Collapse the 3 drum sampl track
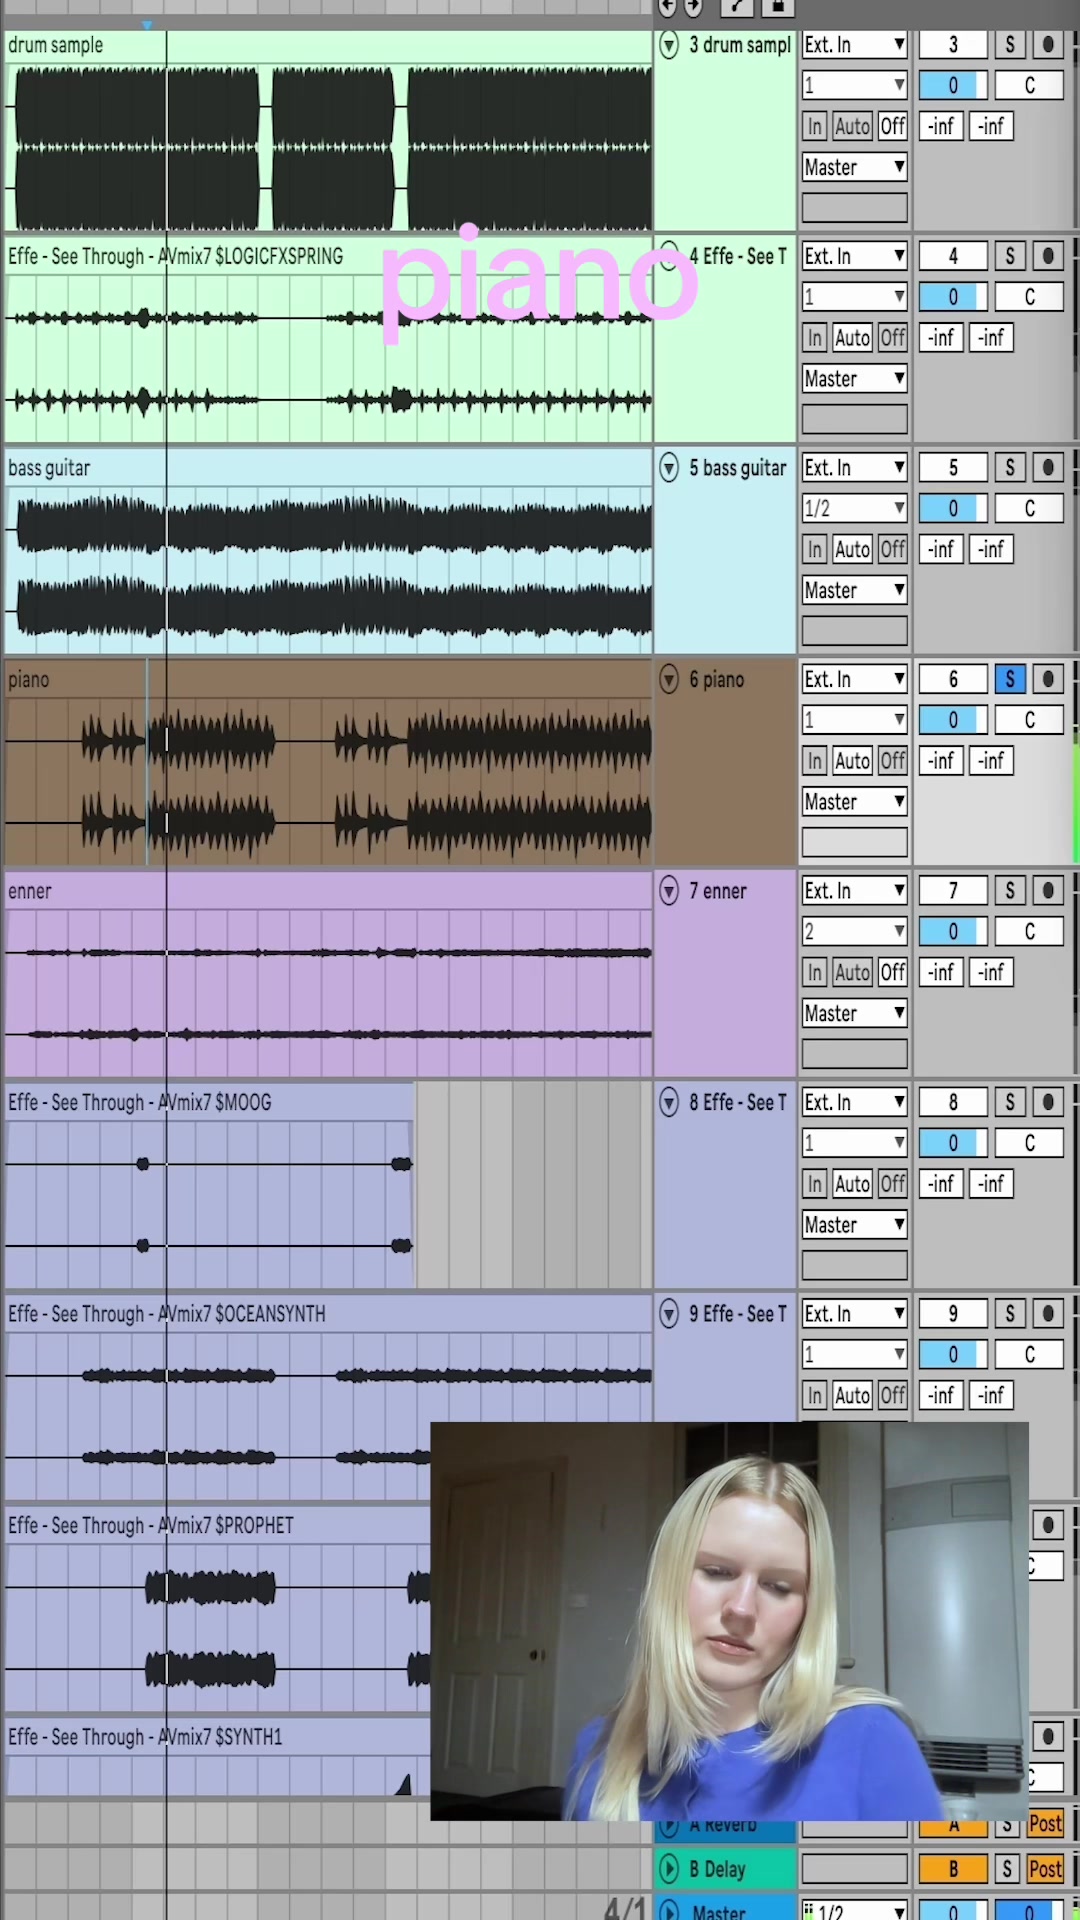Screen dimensions: 1080x1920 [670, 45]
